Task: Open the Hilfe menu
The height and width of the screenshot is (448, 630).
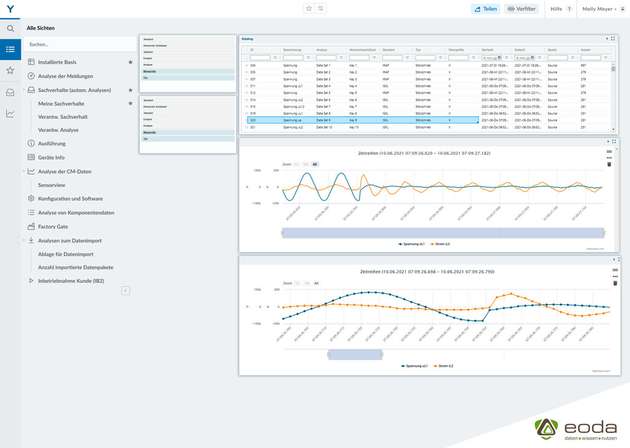Action: (x=560, y=9)
